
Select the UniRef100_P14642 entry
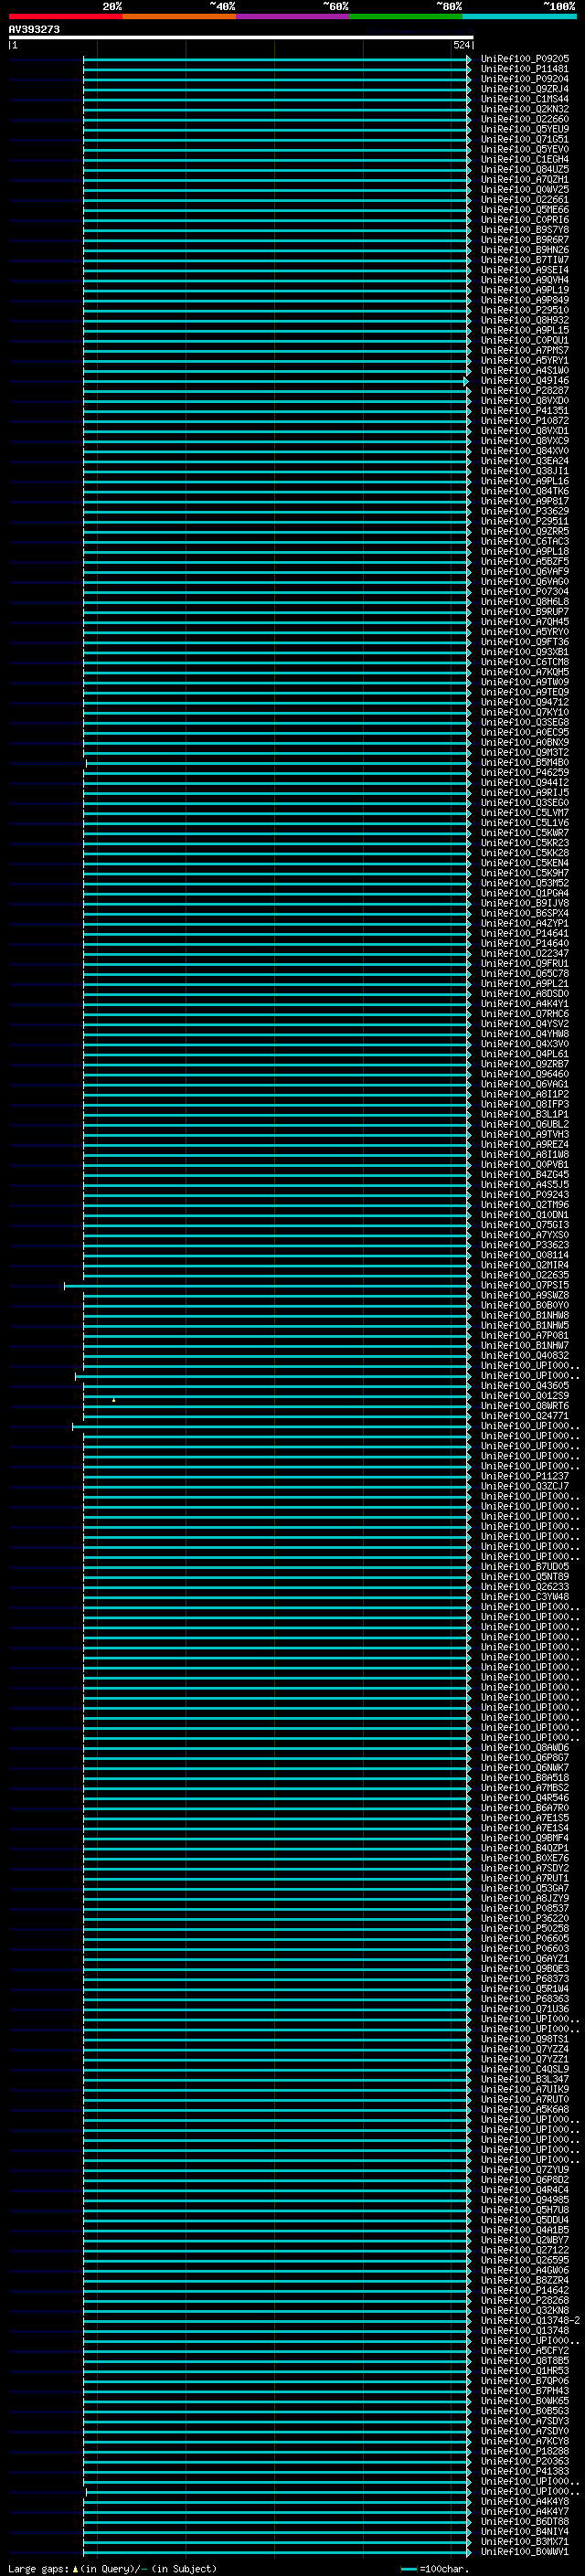coord(525,2290)
